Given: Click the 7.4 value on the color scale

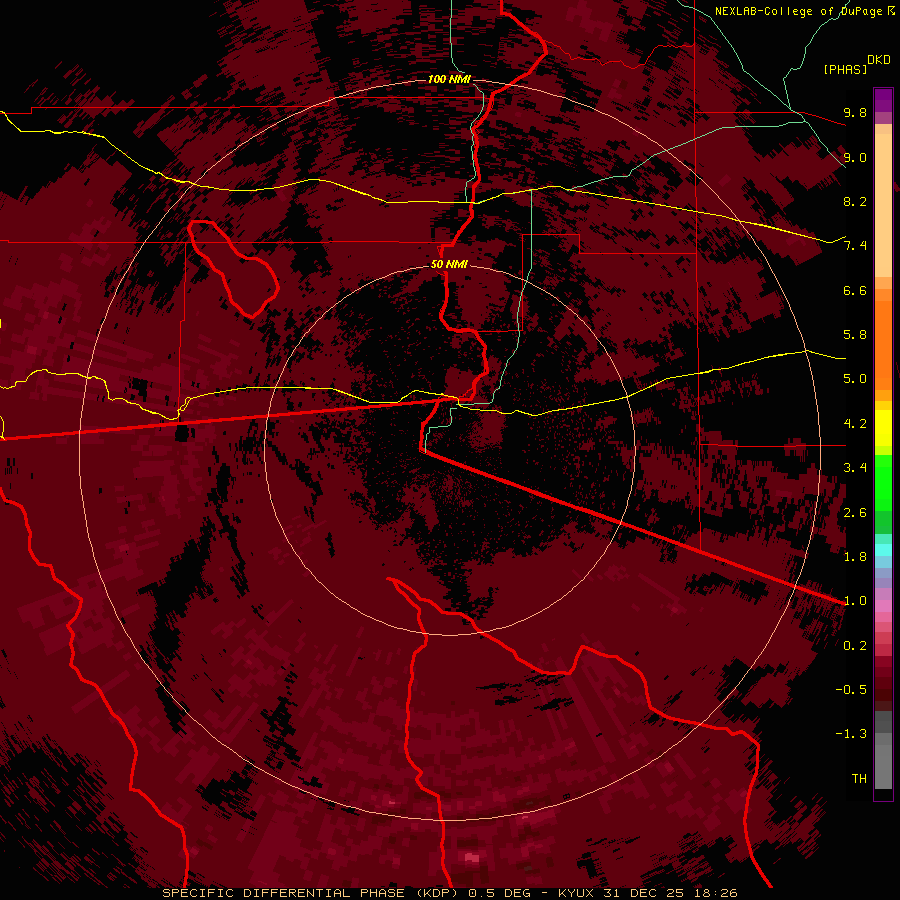Looking at the screenshot, I should 855,246.
